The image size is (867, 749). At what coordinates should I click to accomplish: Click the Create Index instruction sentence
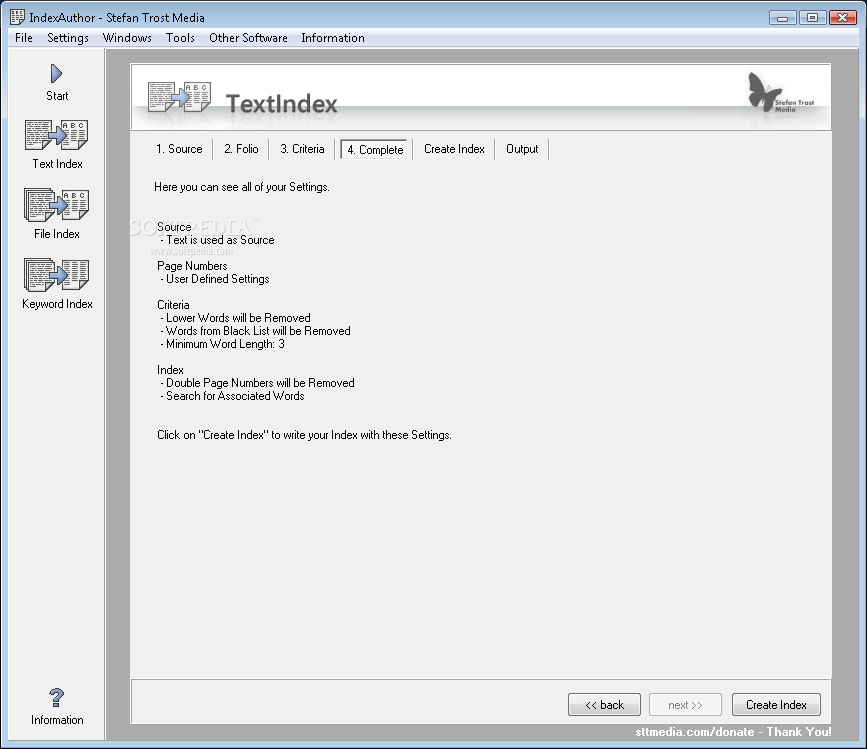[304, 435]
